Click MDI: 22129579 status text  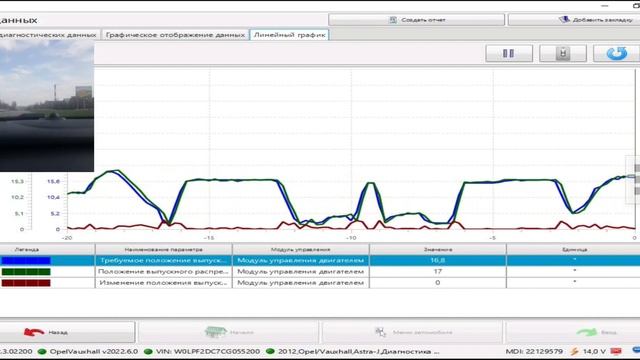(x=534, y=351)
